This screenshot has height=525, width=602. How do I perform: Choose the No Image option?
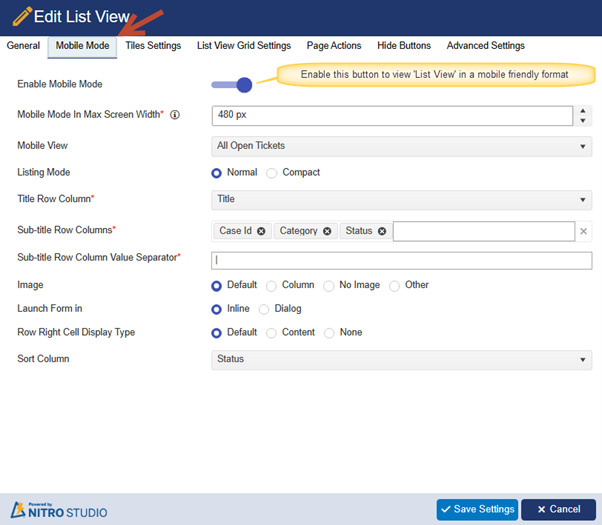pyautogui.click(x=329, y=286)
